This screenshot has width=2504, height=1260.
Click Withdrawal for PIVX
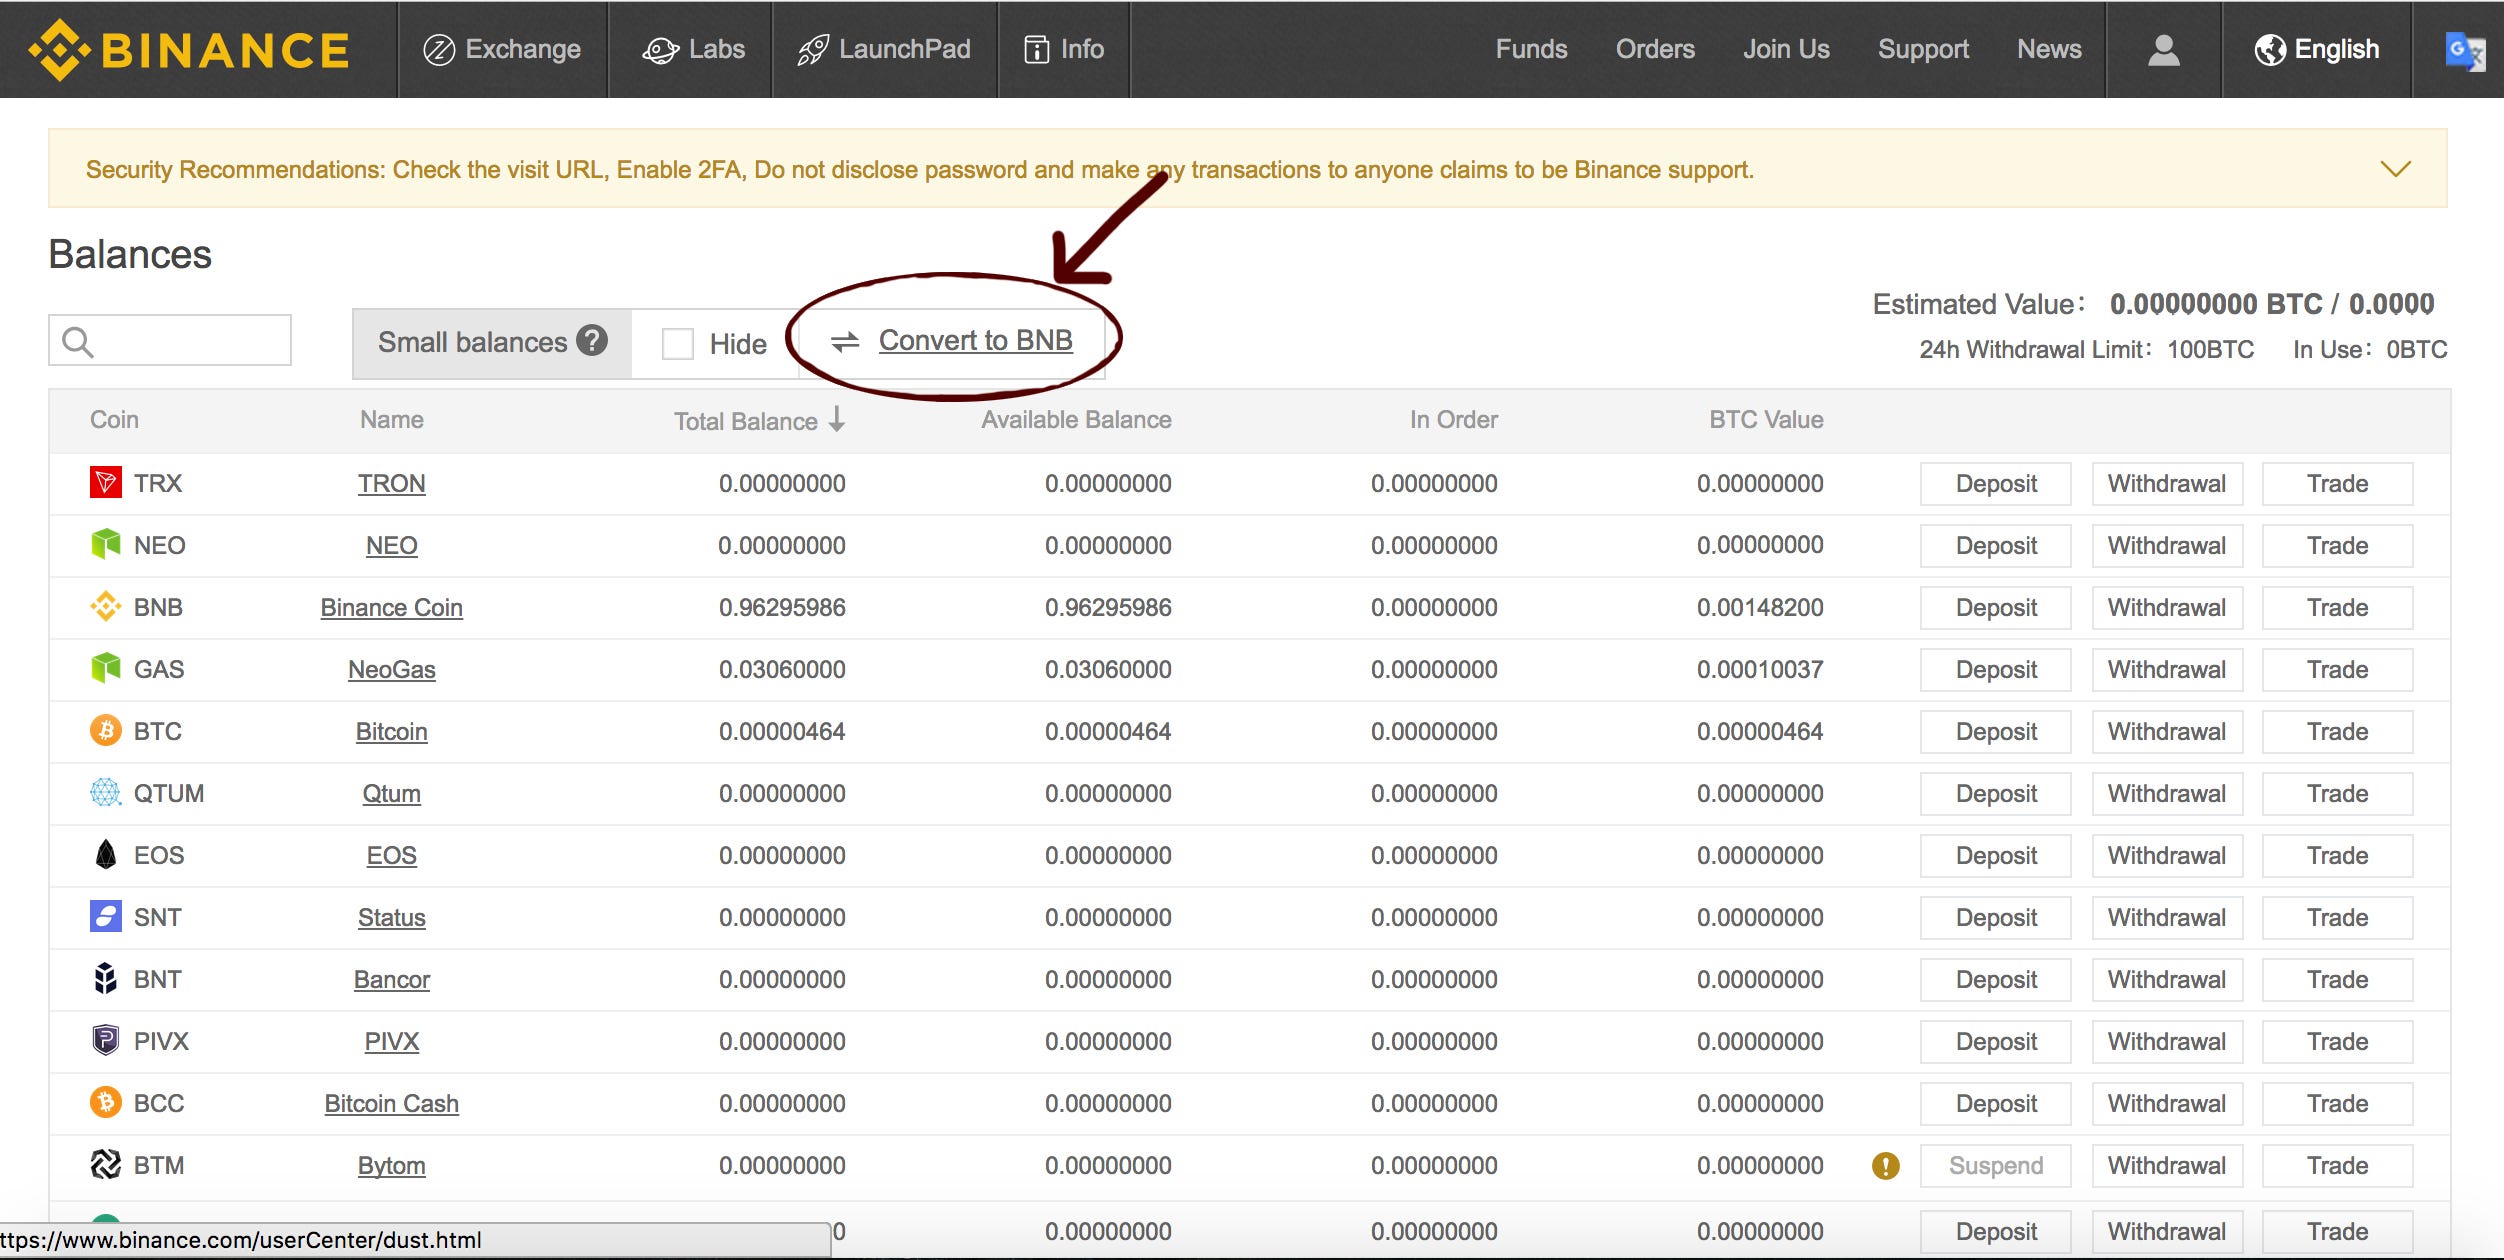2167,1042
